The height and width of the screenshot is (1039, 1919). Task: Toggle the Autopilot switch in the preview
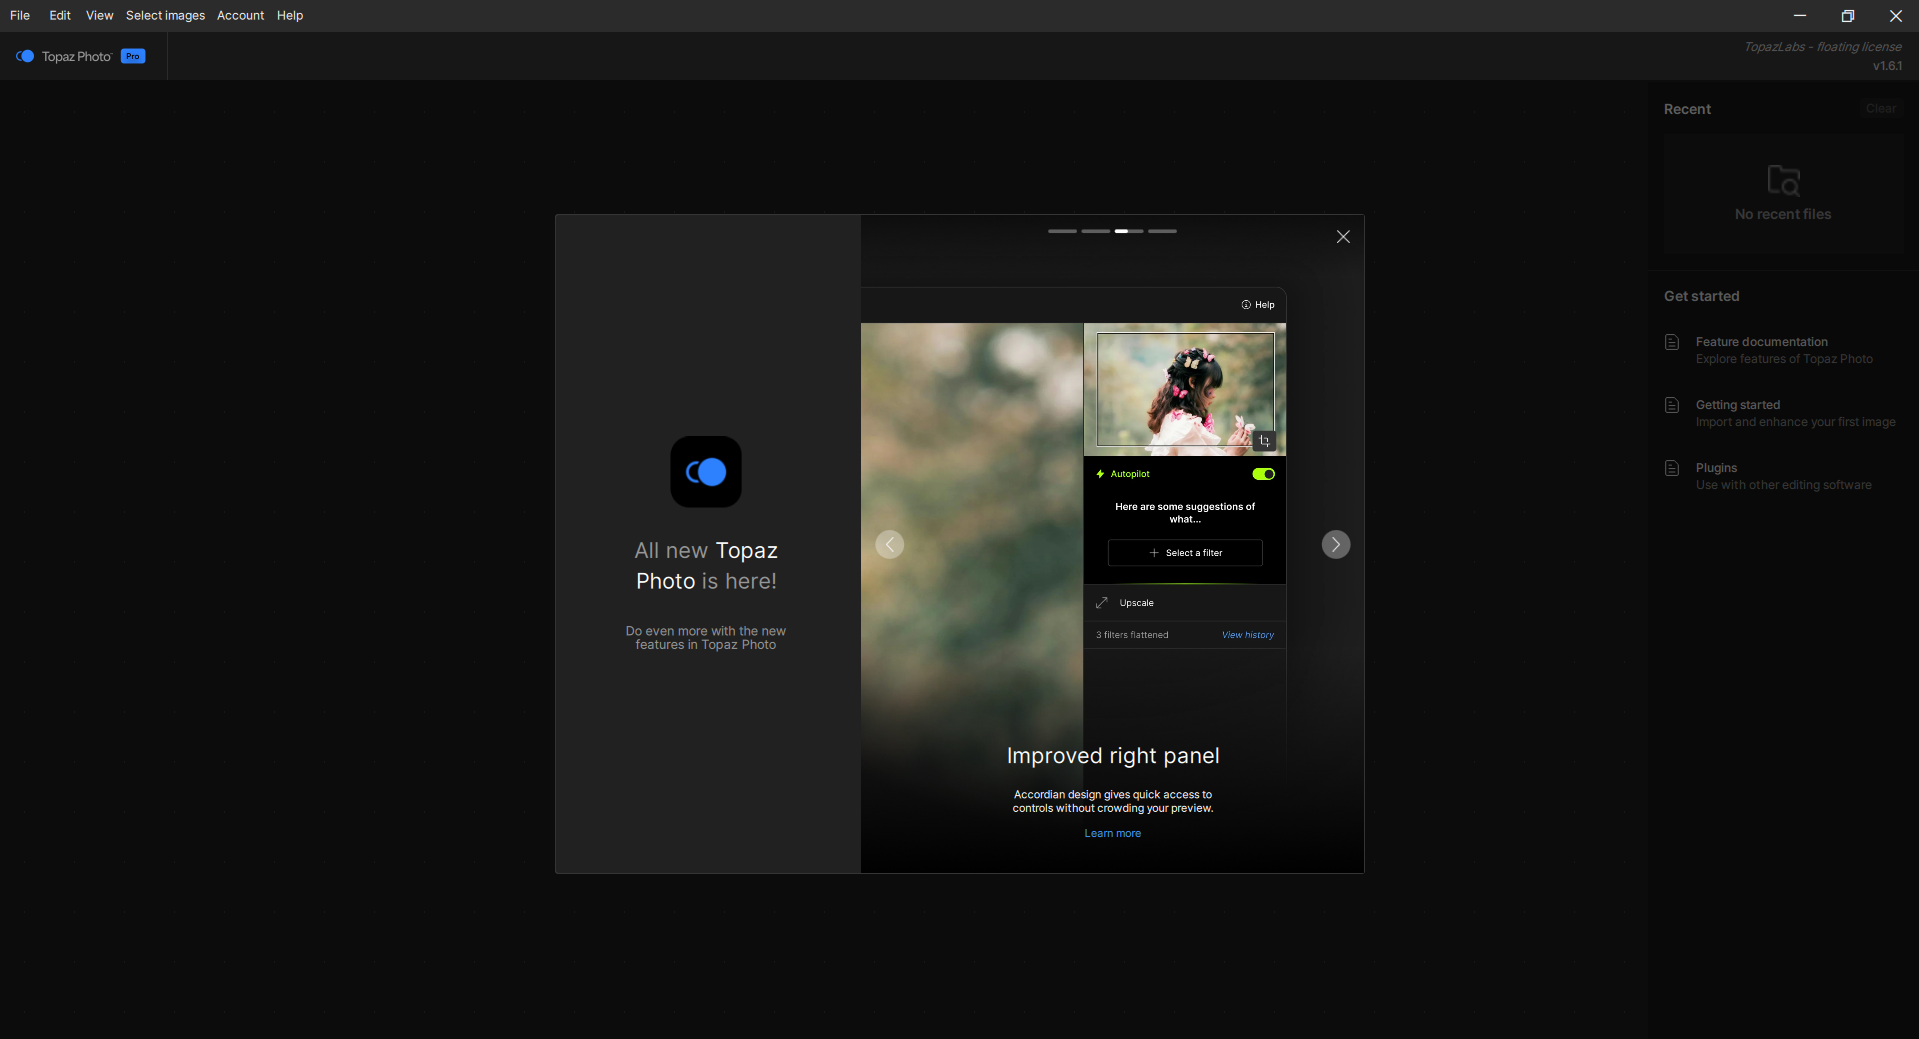tap(1264, 474)
